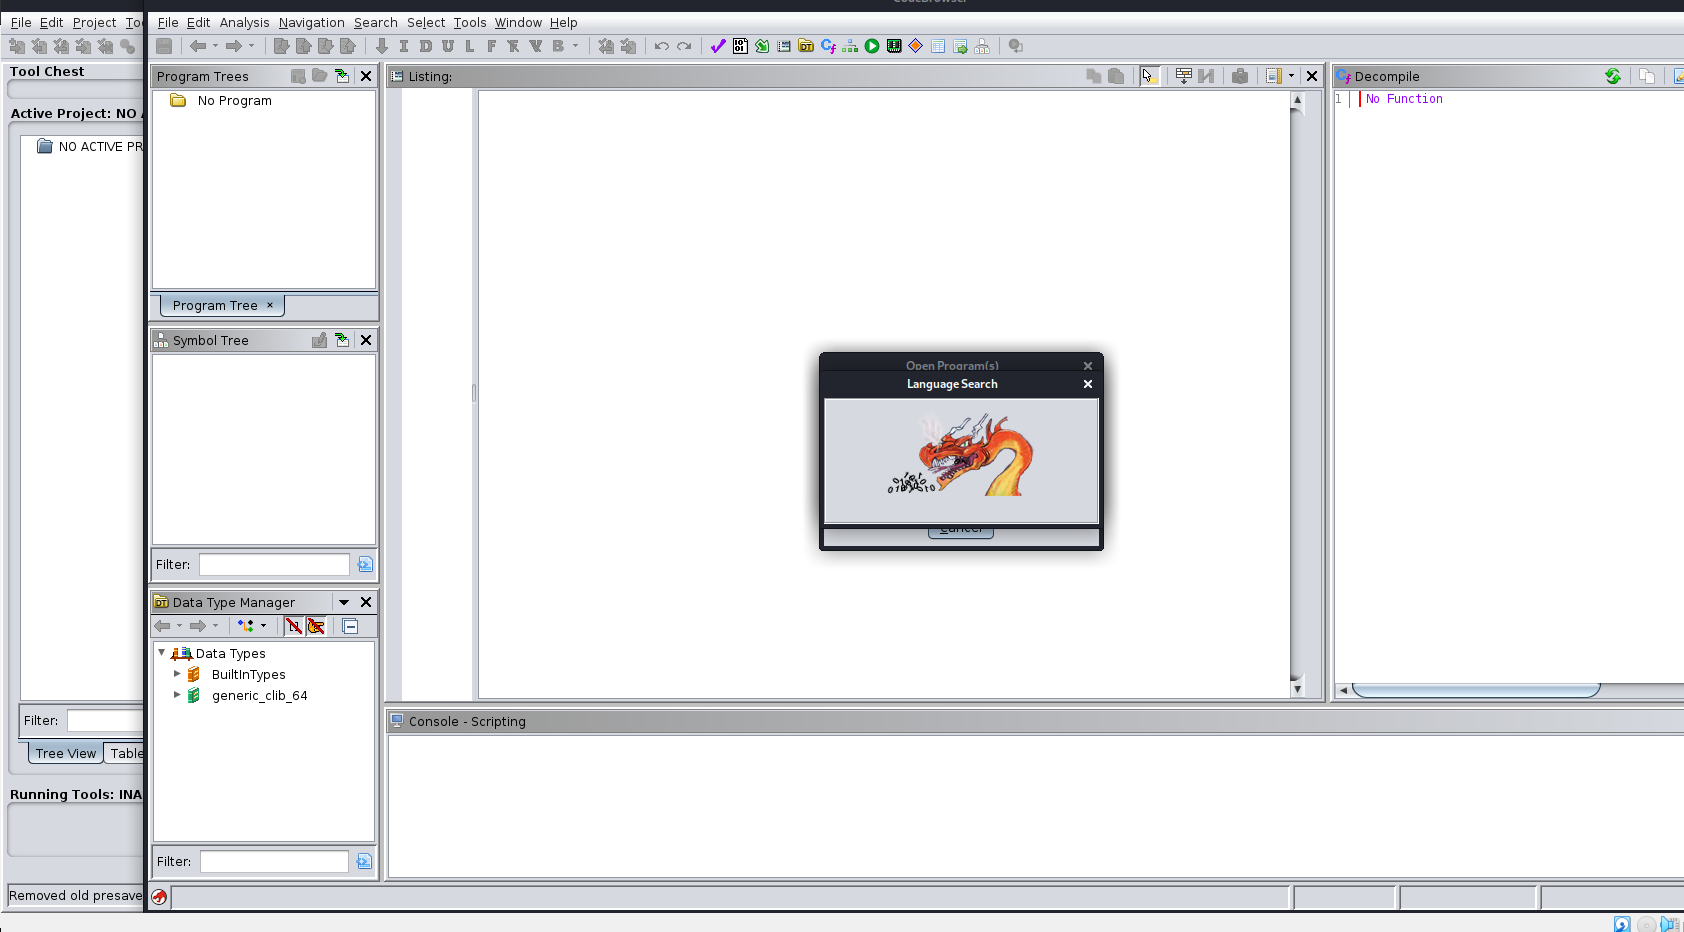Viewport: 1684px width, 932px height.
Task: Click the back navigation arrow in Data Type Manager
Action: [163, 626]
